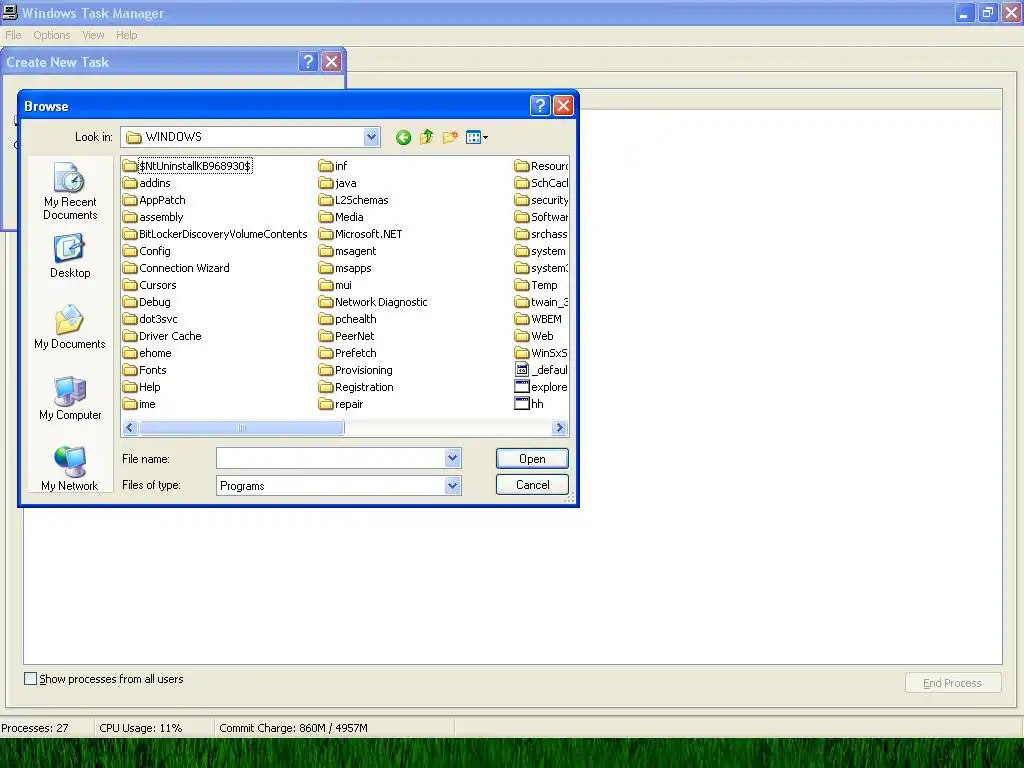Click scroll right arrow in file list

click(x=559, y=428)
